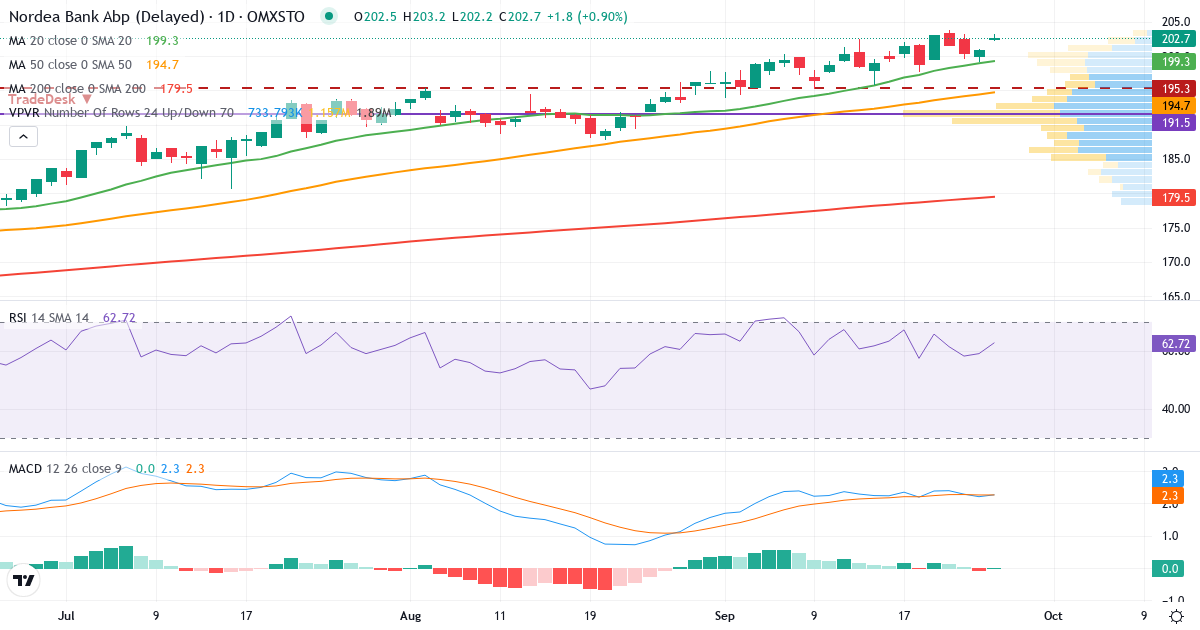Click the green 199.3 MA 20 price label
This screenshot has height=630, width=1200.
pos(1172,61)
